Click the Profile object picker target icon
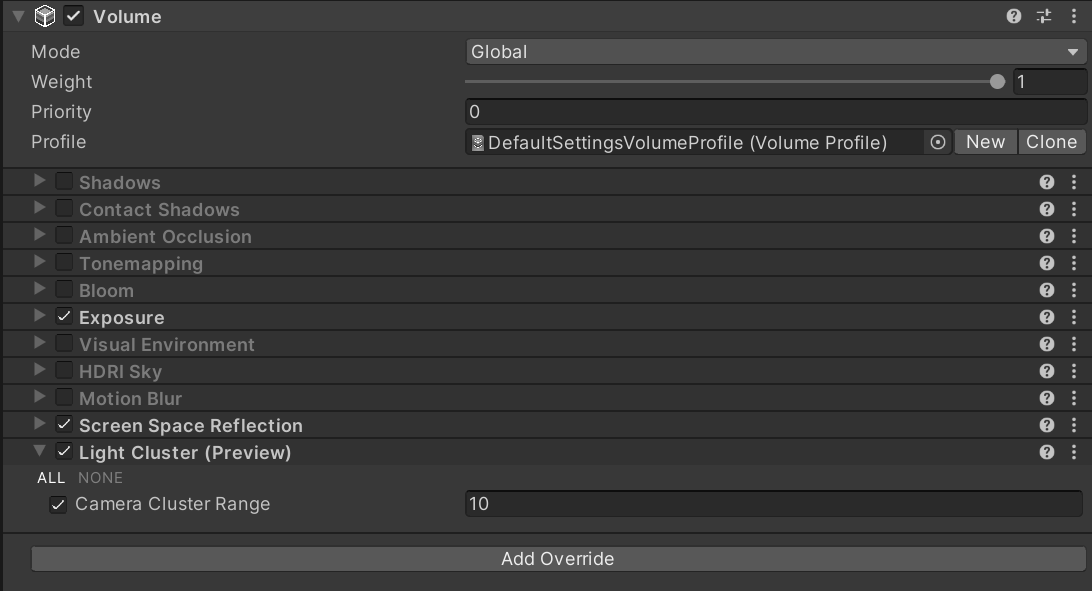 [937, 142]
